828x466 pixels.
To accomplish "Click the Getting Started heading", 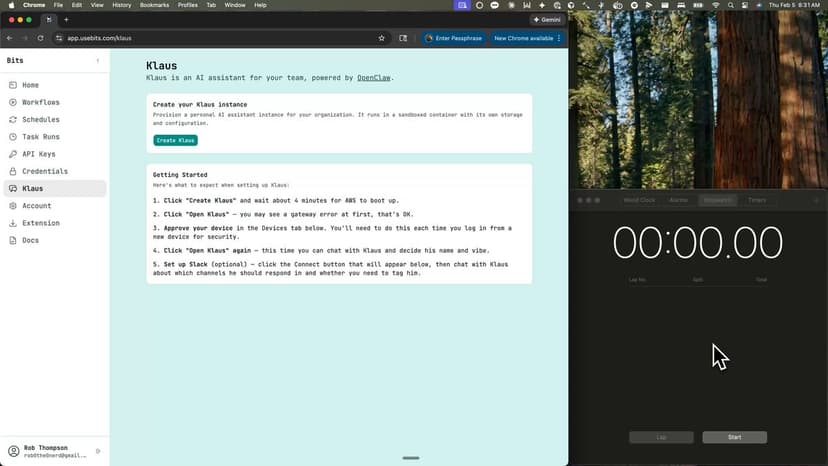I will pyautogui.click(x=180, y=175).
